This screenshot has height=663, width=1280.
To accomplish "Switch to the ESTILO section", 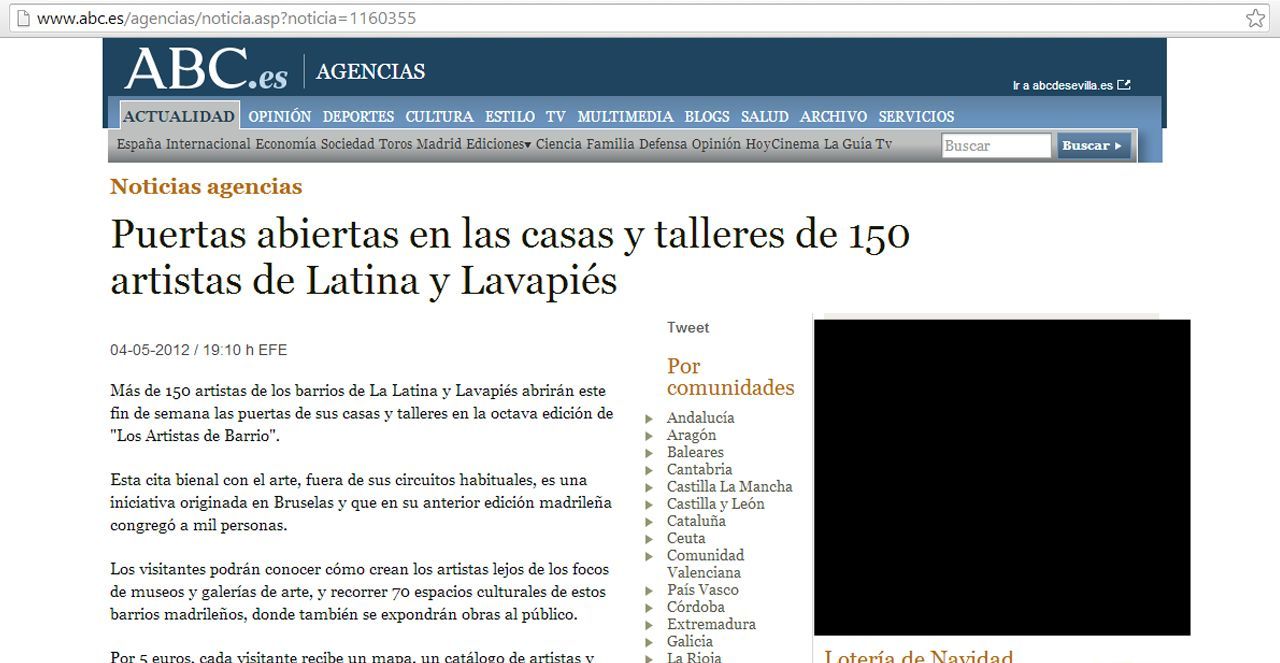I will pyautogui.click(x=510, y=116).
